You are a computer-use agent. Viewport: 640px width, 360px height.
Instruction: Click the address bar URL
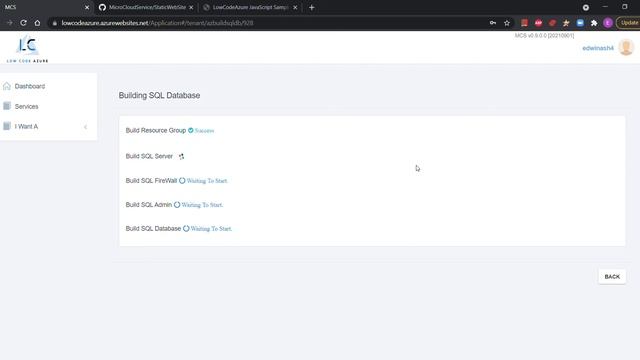tap(158, 23)
